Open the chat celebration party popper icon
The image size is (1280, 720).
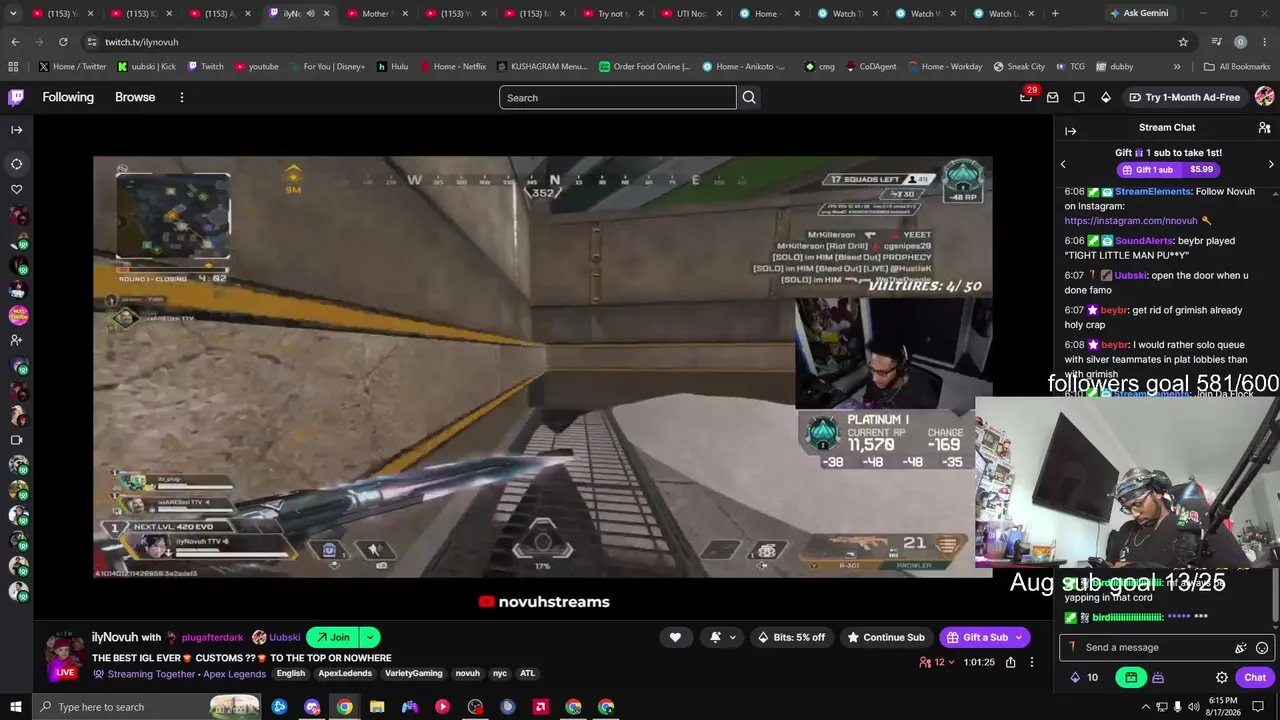1241,648
